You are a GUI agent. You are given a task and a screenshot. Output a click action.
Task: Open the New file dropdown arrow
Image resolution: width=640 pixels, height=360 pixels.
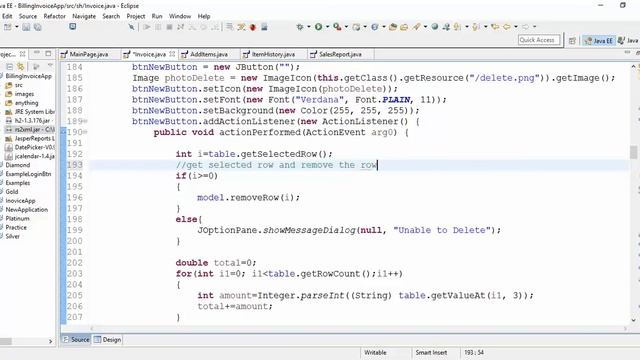point(17,27)
